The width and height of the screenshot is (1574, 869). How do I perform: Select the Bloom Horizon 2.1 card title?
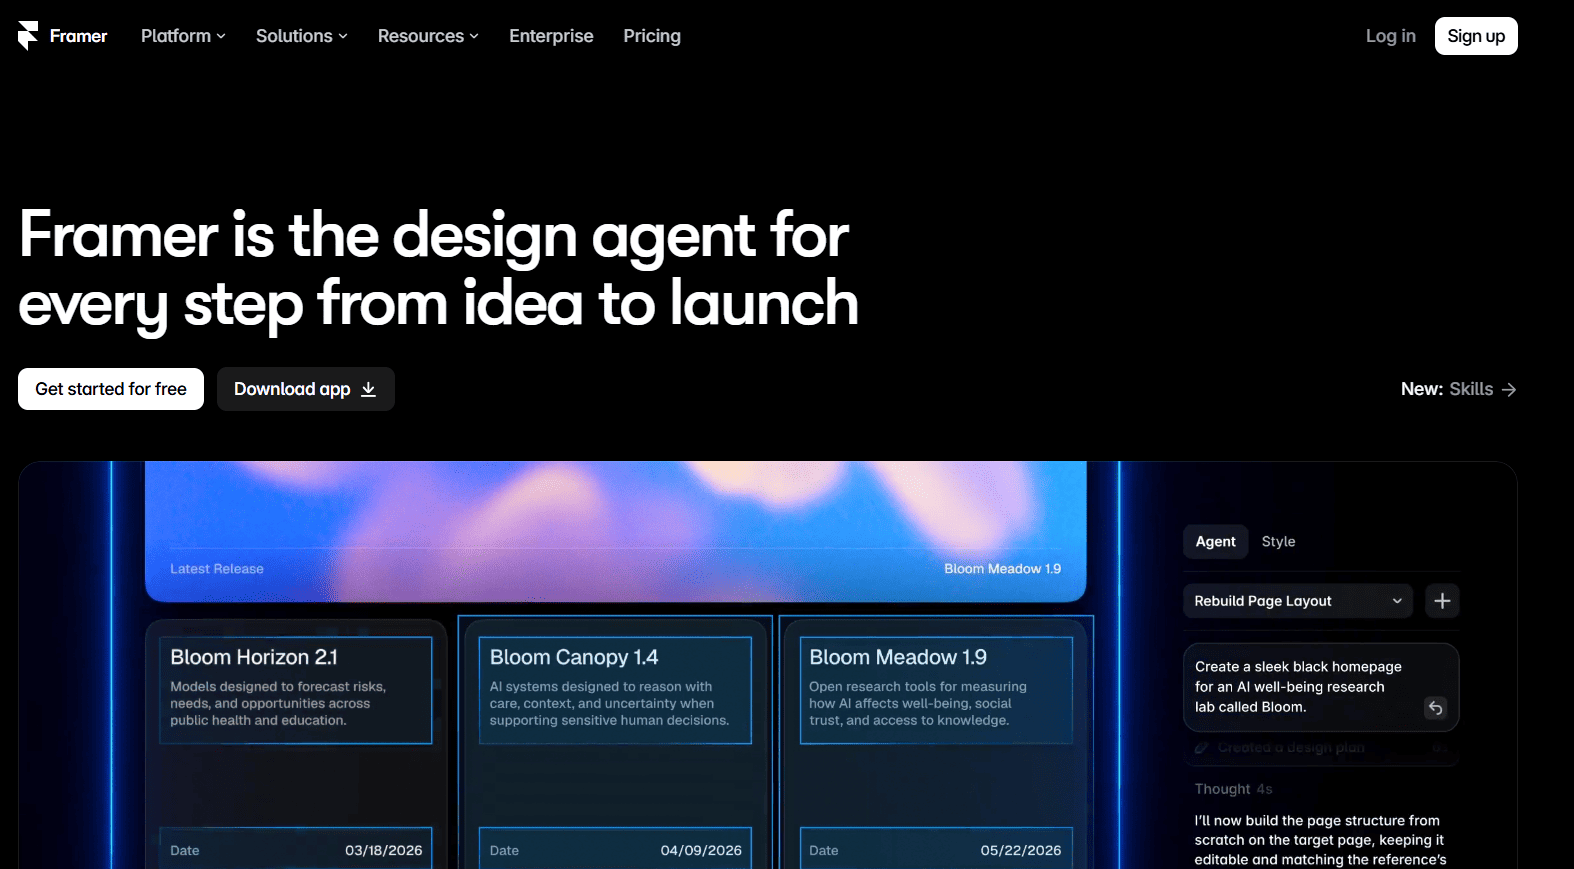coord(254,657)
